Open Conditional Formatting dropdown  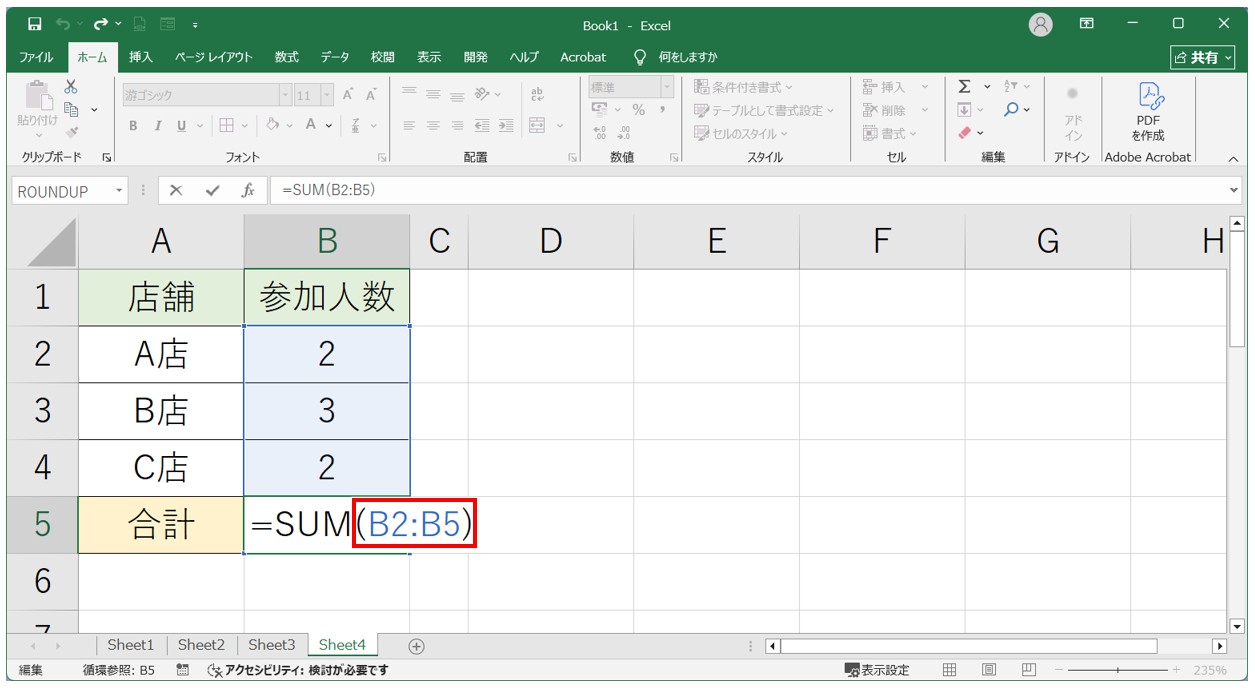(745, 87)
